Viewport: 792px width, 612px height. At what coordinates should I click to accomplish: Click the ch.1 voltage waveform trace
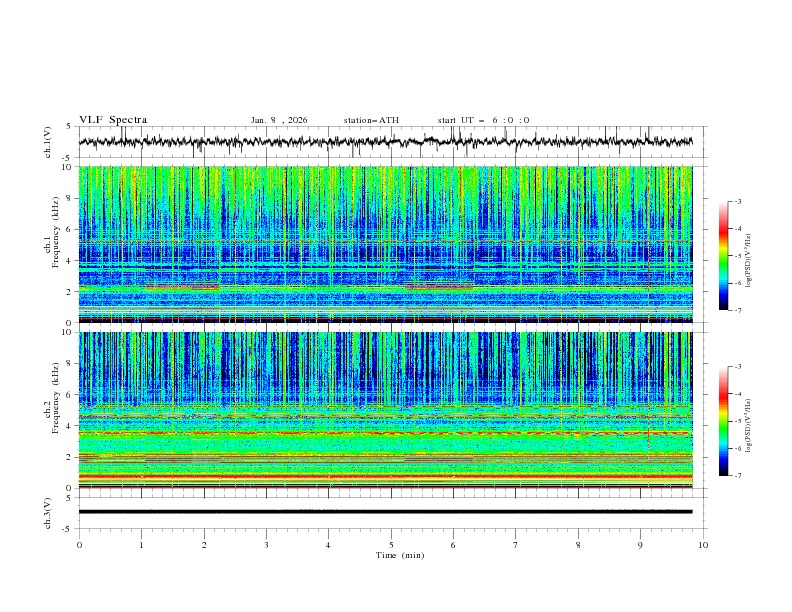[385, 142]
